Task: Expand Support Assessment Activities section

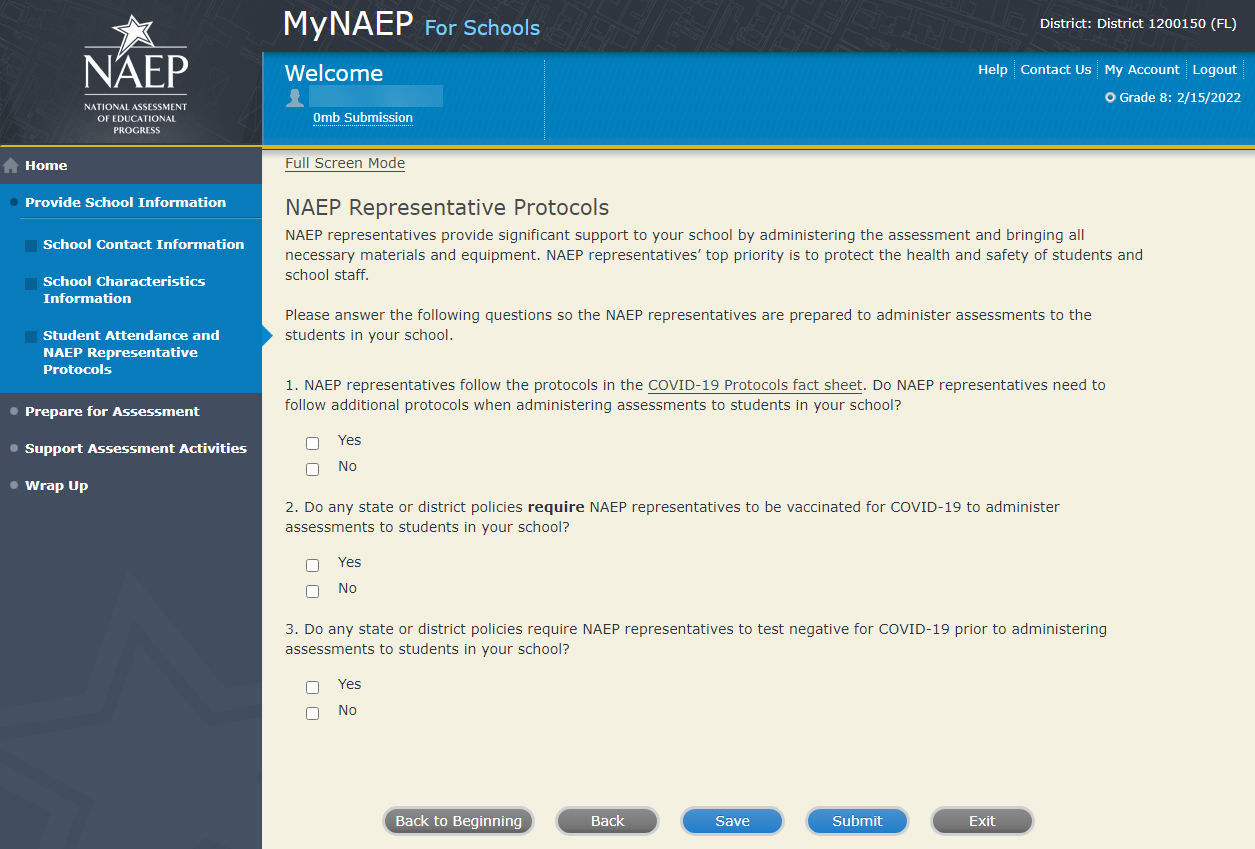Action: [x=135, y=449]
